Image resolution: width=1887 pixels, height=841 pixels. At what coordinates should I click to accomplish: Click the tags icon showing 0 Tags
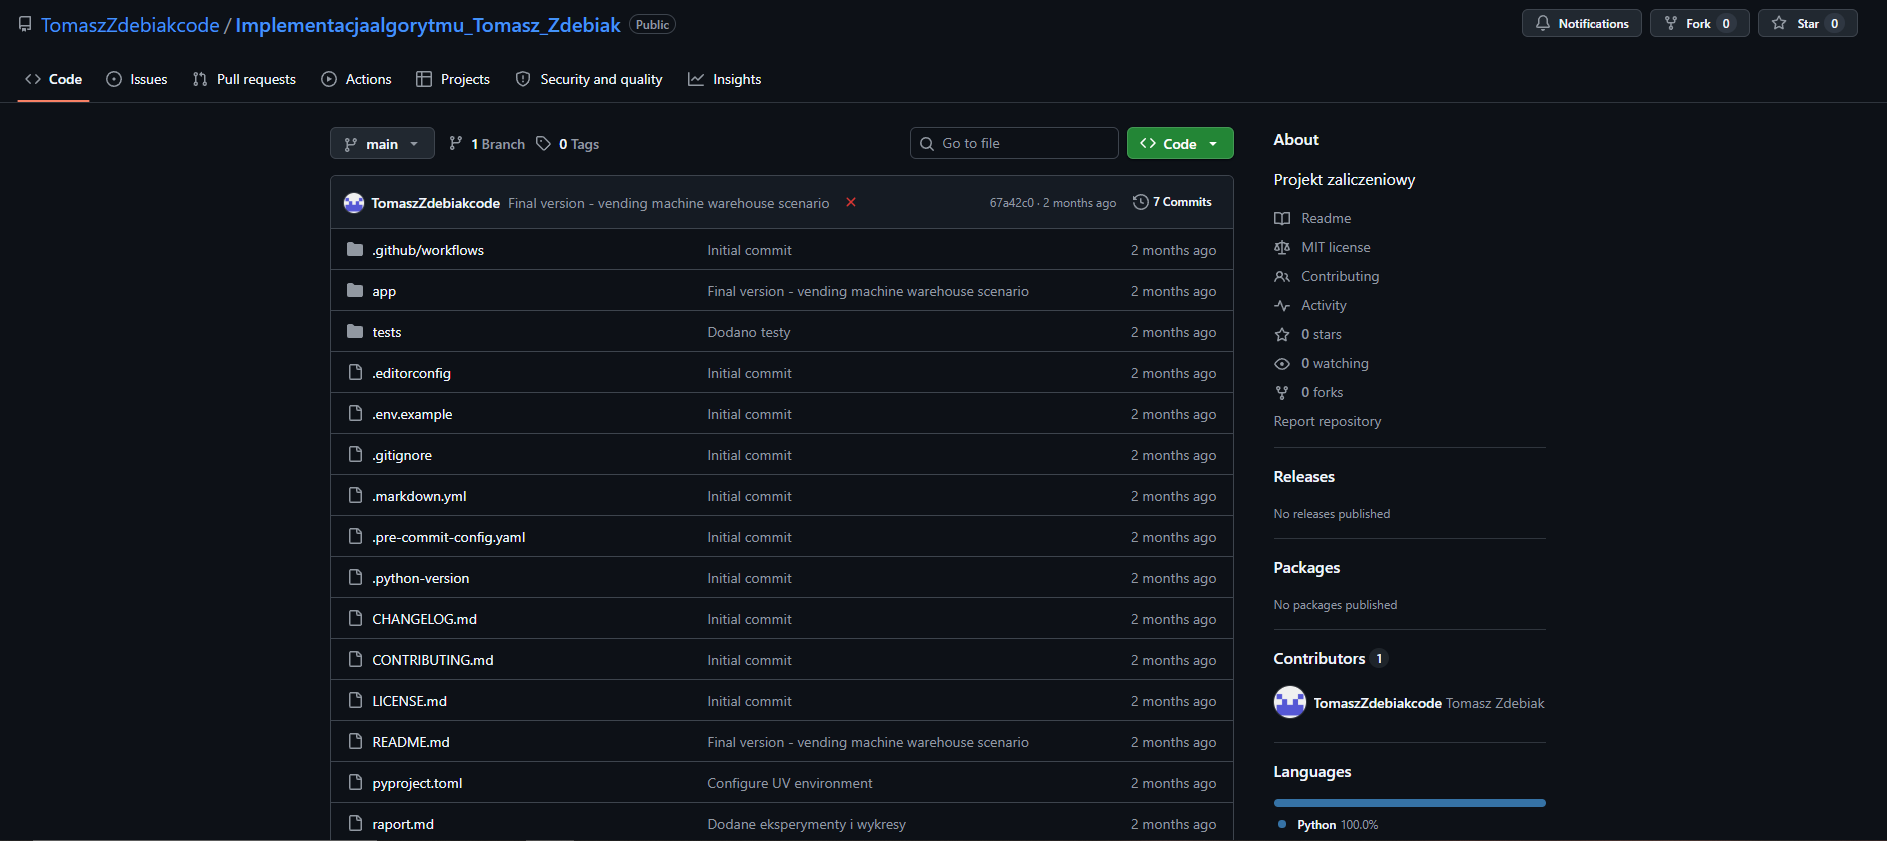[x=543, y=144]
